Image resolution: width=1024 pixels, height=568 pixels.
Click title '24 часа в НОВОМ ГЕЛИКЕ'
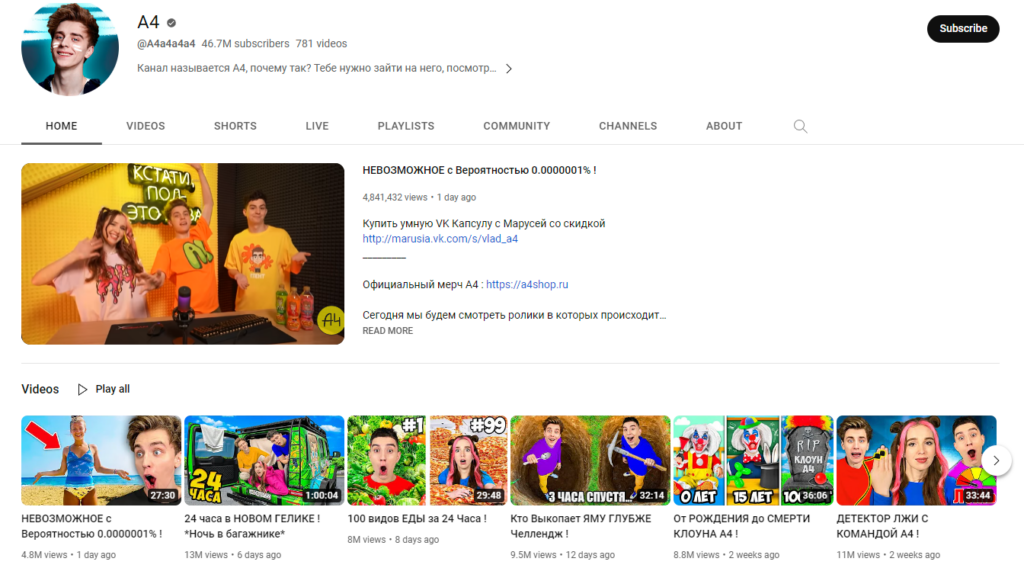tap(252, 526)
